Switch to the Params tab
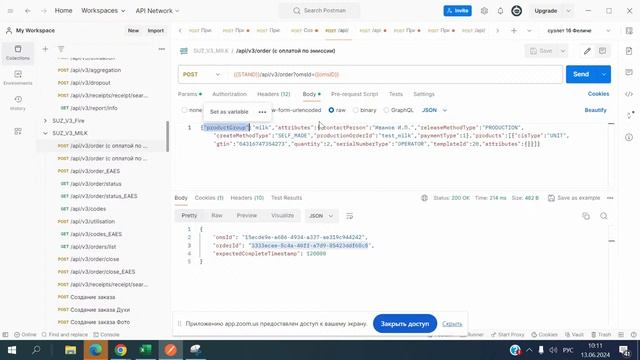The width and height of the screenshot is (640, 360). click(x=189, y=94)
